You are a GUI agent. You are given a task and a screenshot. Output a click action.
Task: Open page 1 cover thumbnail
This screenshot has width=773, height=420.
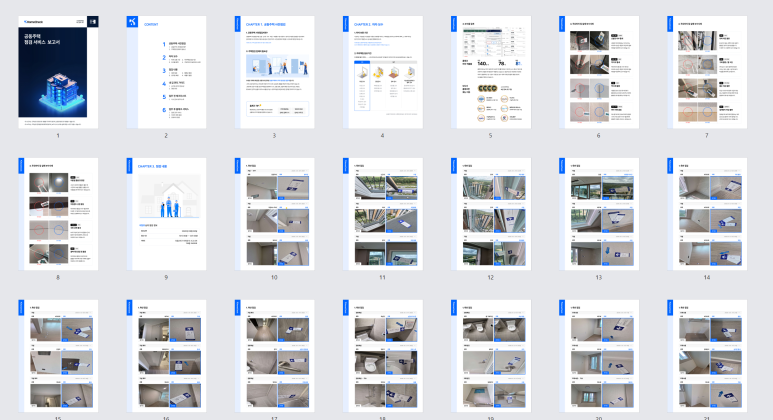[58, 72]
